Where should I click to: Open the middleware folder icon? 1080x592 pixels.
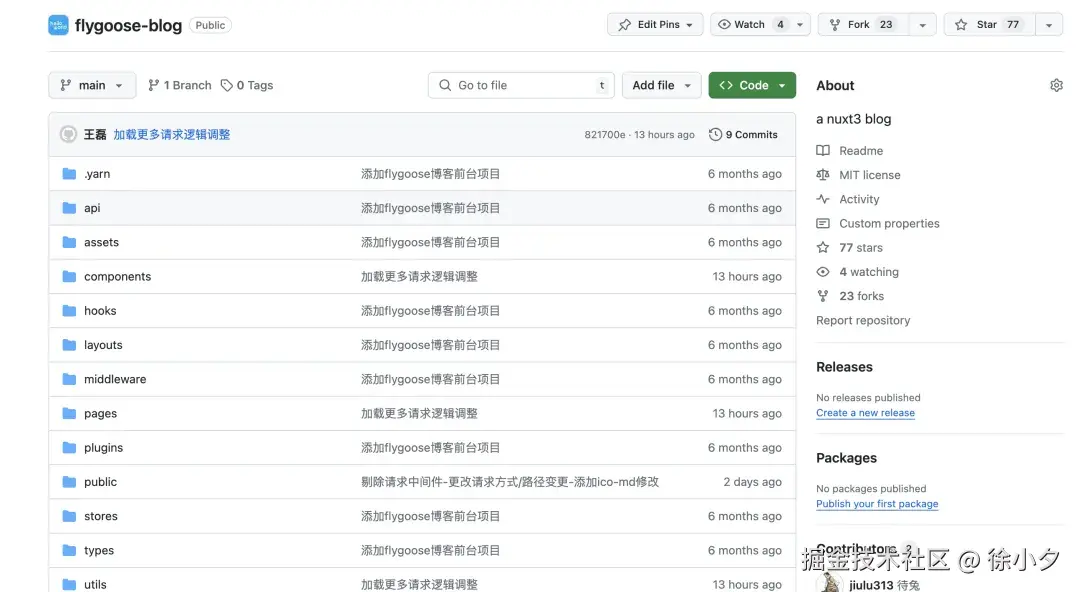click(x=69, y=379)
